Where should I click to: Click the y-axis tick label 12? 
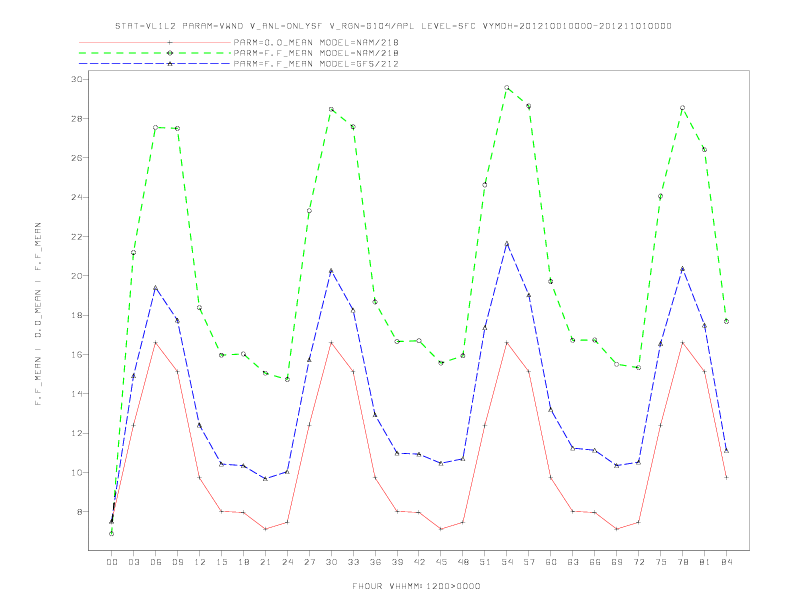77,433
